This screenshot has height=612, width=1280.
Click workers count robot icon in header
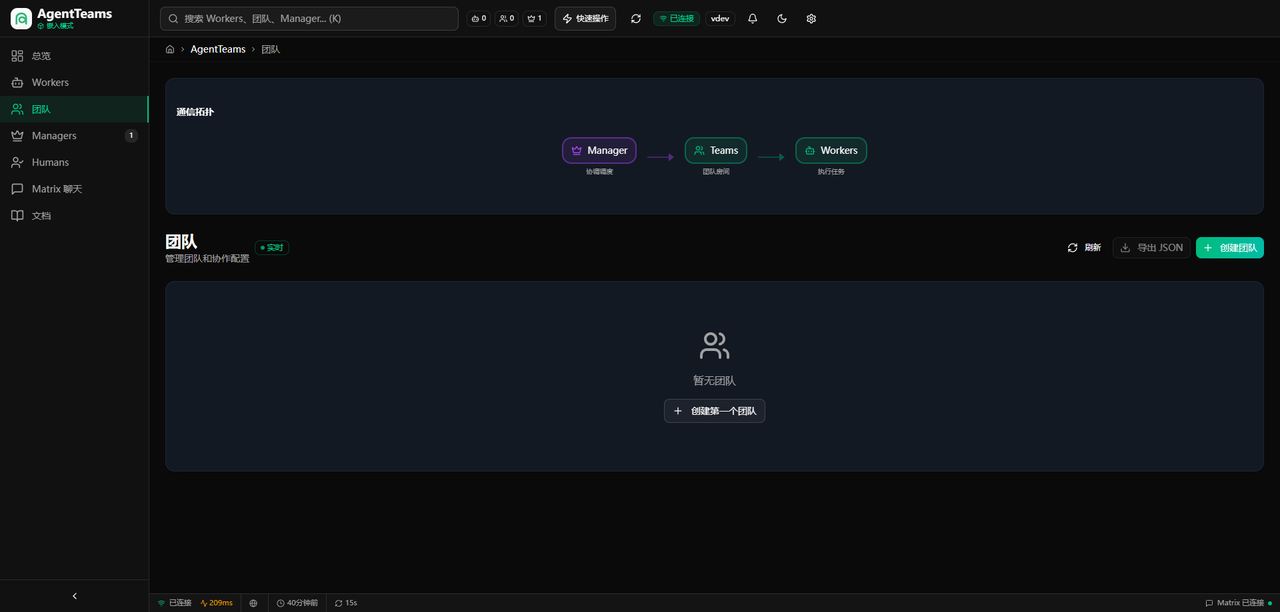pyautogui.click(x=479, y=18)
